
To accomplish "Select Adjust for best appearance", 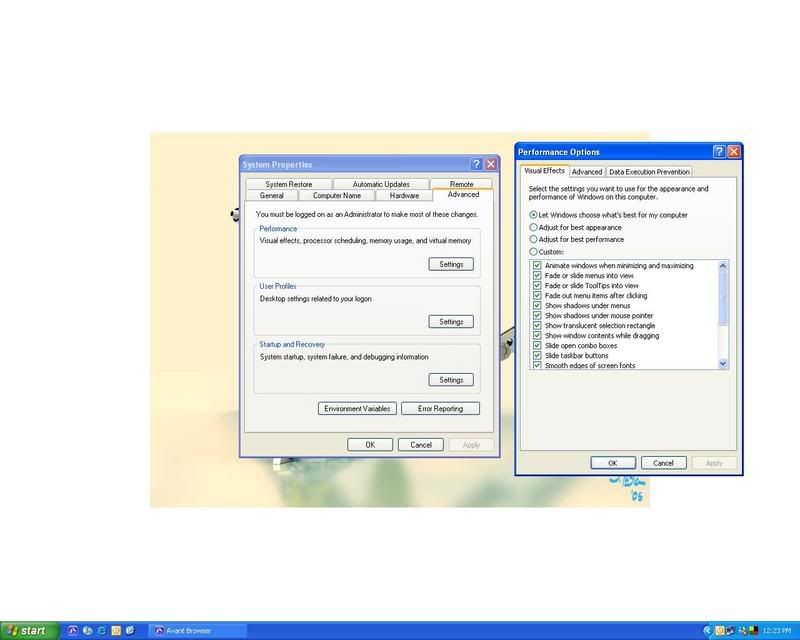I will [533, 227].
